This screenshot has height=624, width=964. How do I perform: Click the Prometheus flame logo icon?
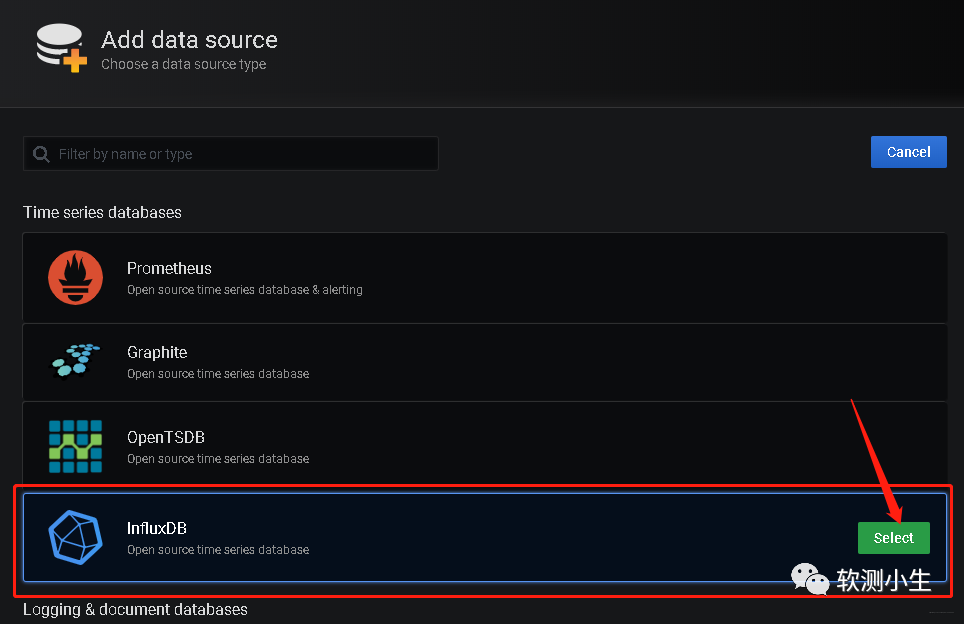click(x=76, y=277)
